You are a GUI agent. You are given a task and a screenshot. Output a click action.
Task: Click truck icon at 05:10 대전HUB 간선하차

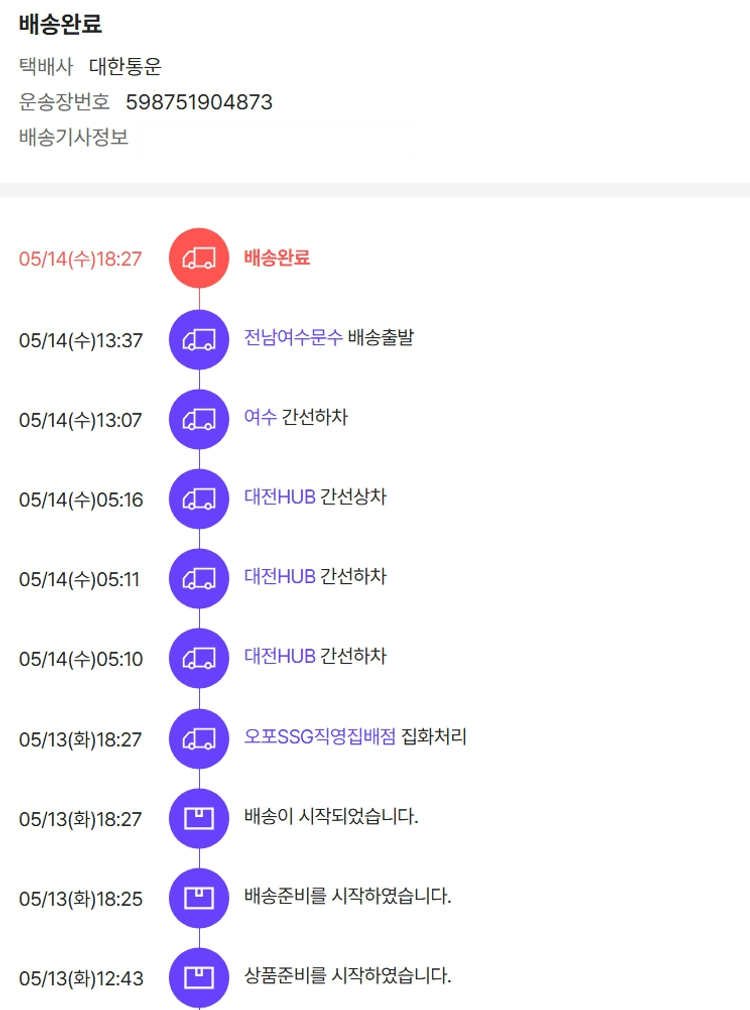tap(199, 659)
